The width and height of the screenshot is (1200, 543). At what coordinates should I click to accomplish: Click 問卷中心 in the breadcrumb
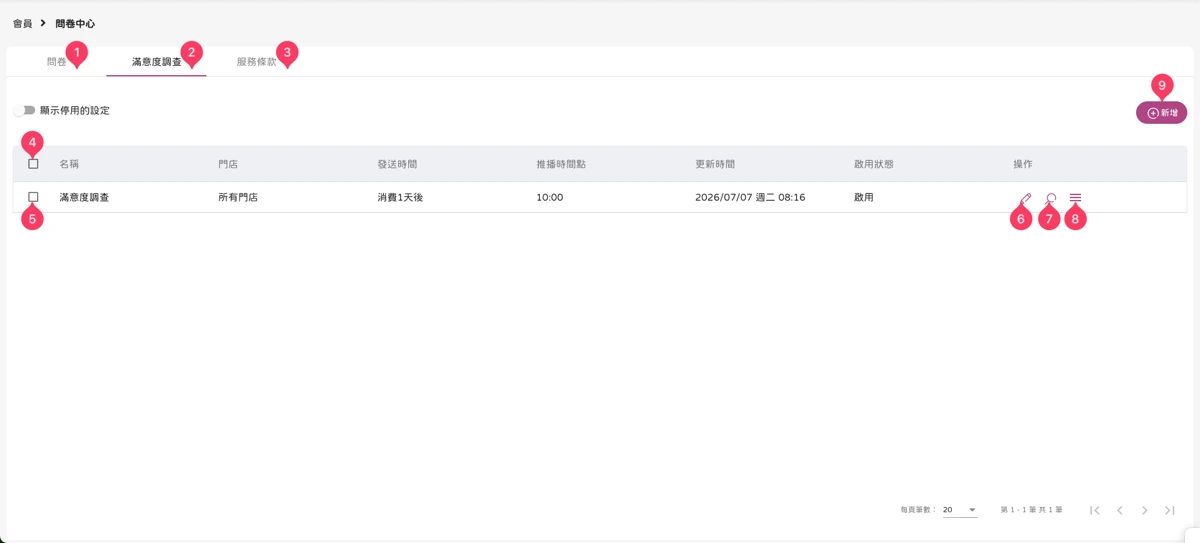click(x=75, y=23)
